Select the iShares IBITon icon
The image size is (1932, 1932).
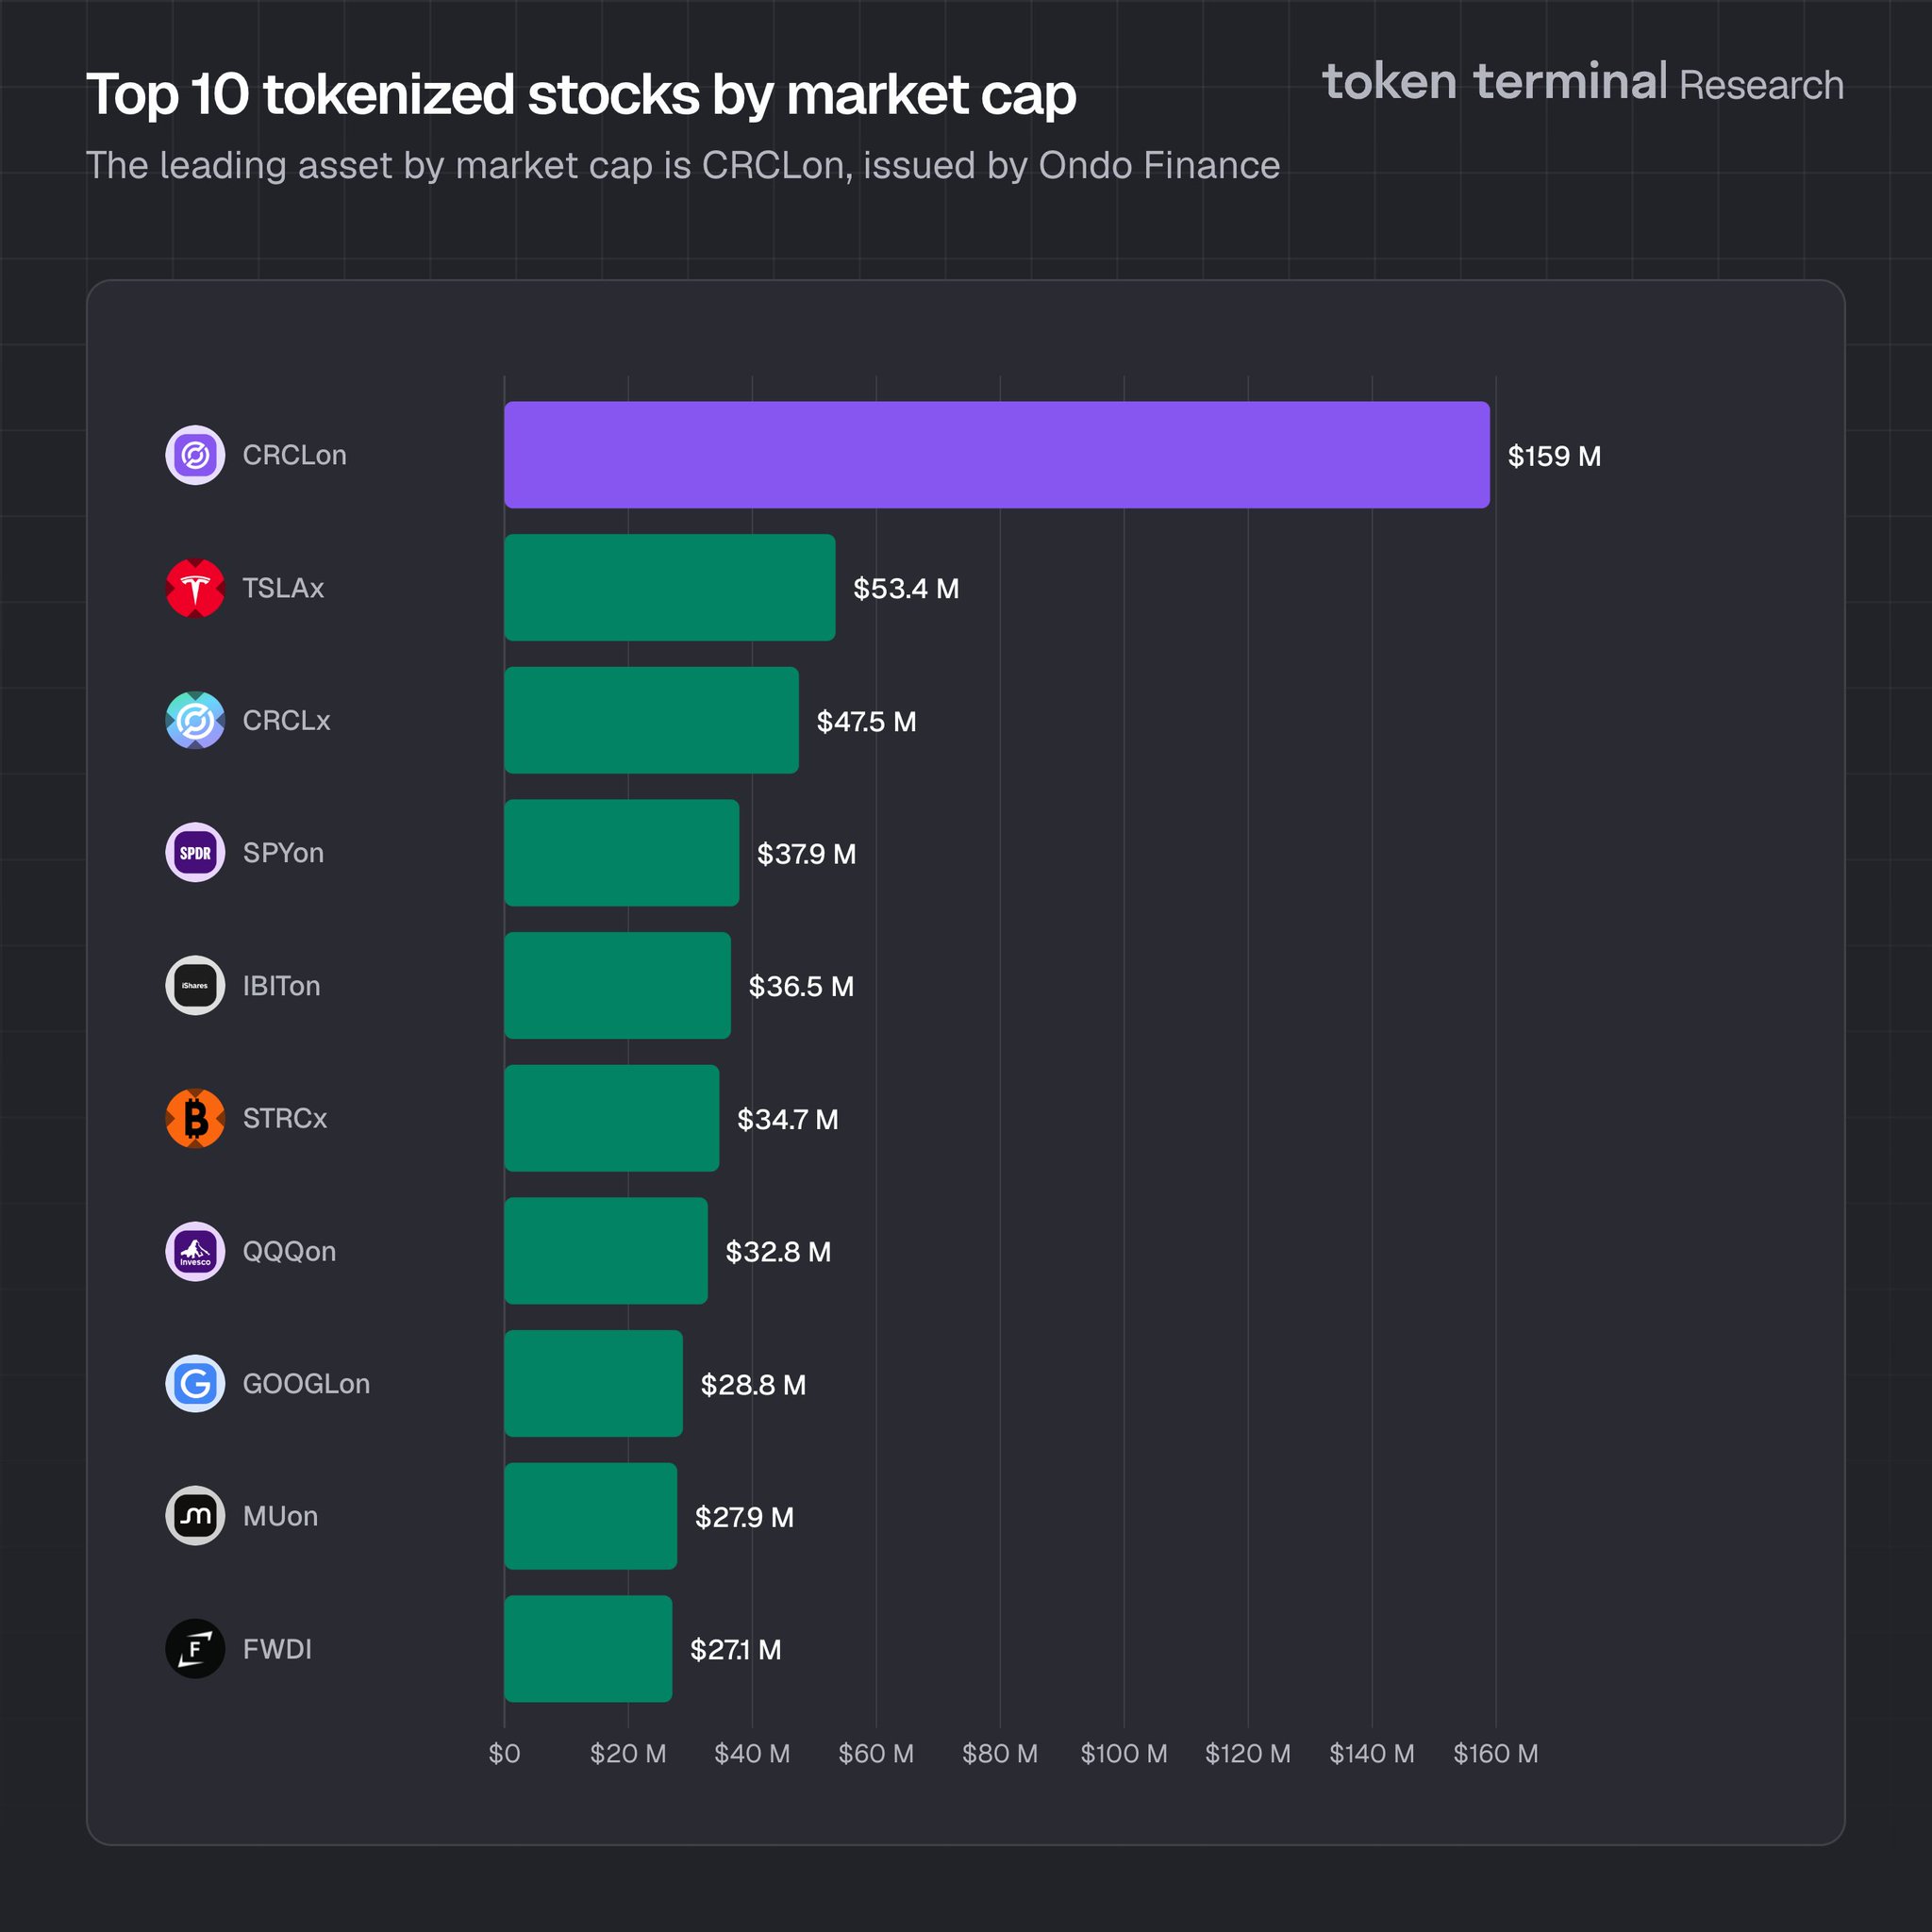click(x=195, y=986)
